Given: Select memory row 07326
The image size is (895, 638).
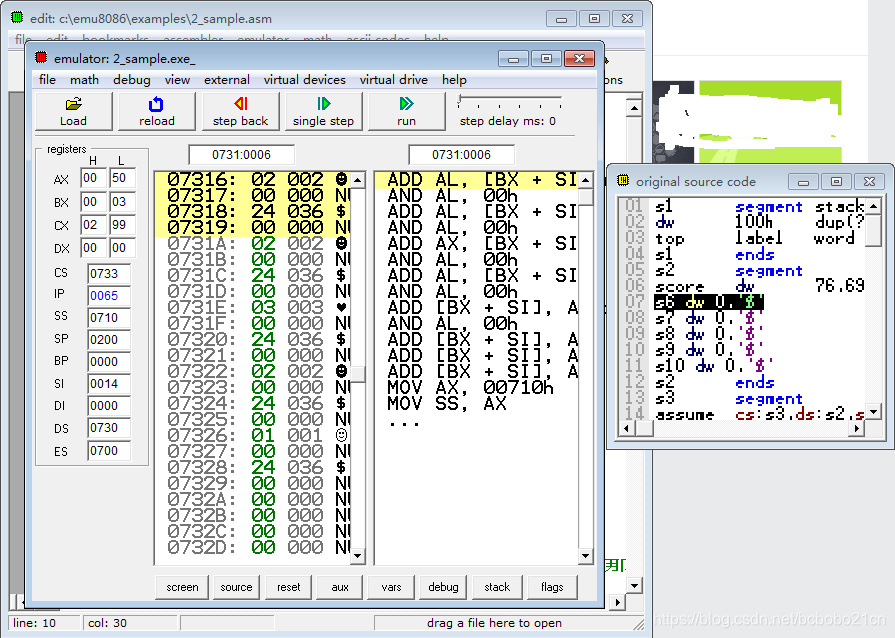Looking at the screenshot, I should pos(253,435).
